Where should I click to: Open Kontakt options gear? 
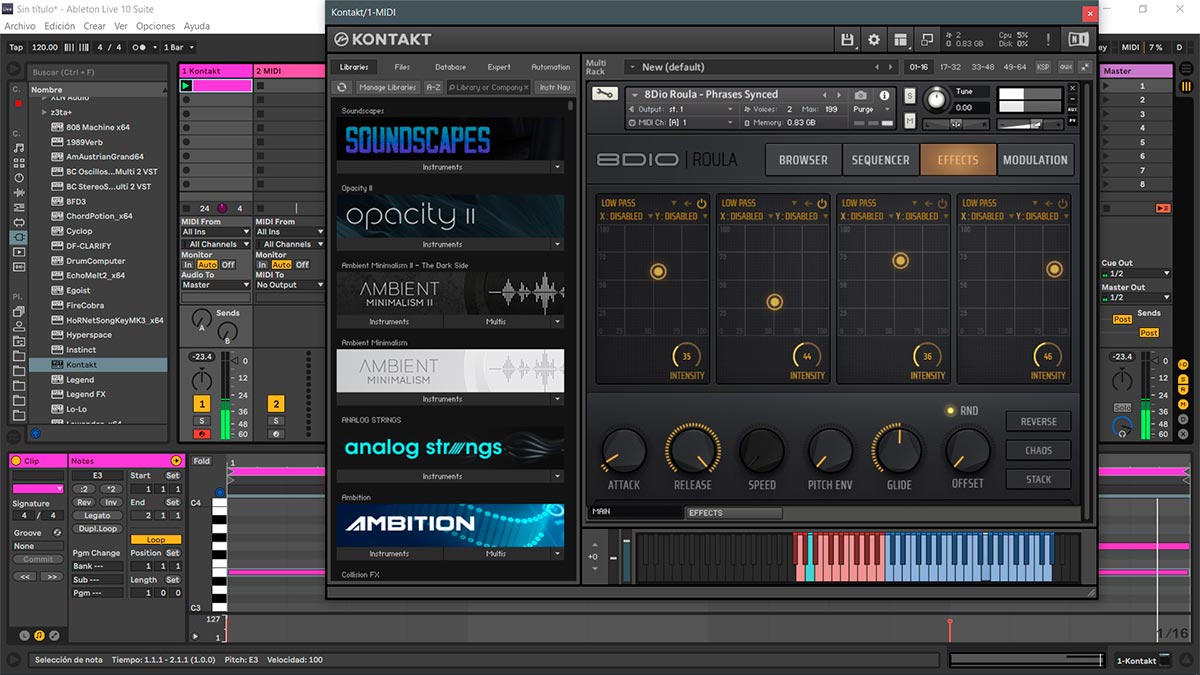pyautogui.click(x=874, y=40)
